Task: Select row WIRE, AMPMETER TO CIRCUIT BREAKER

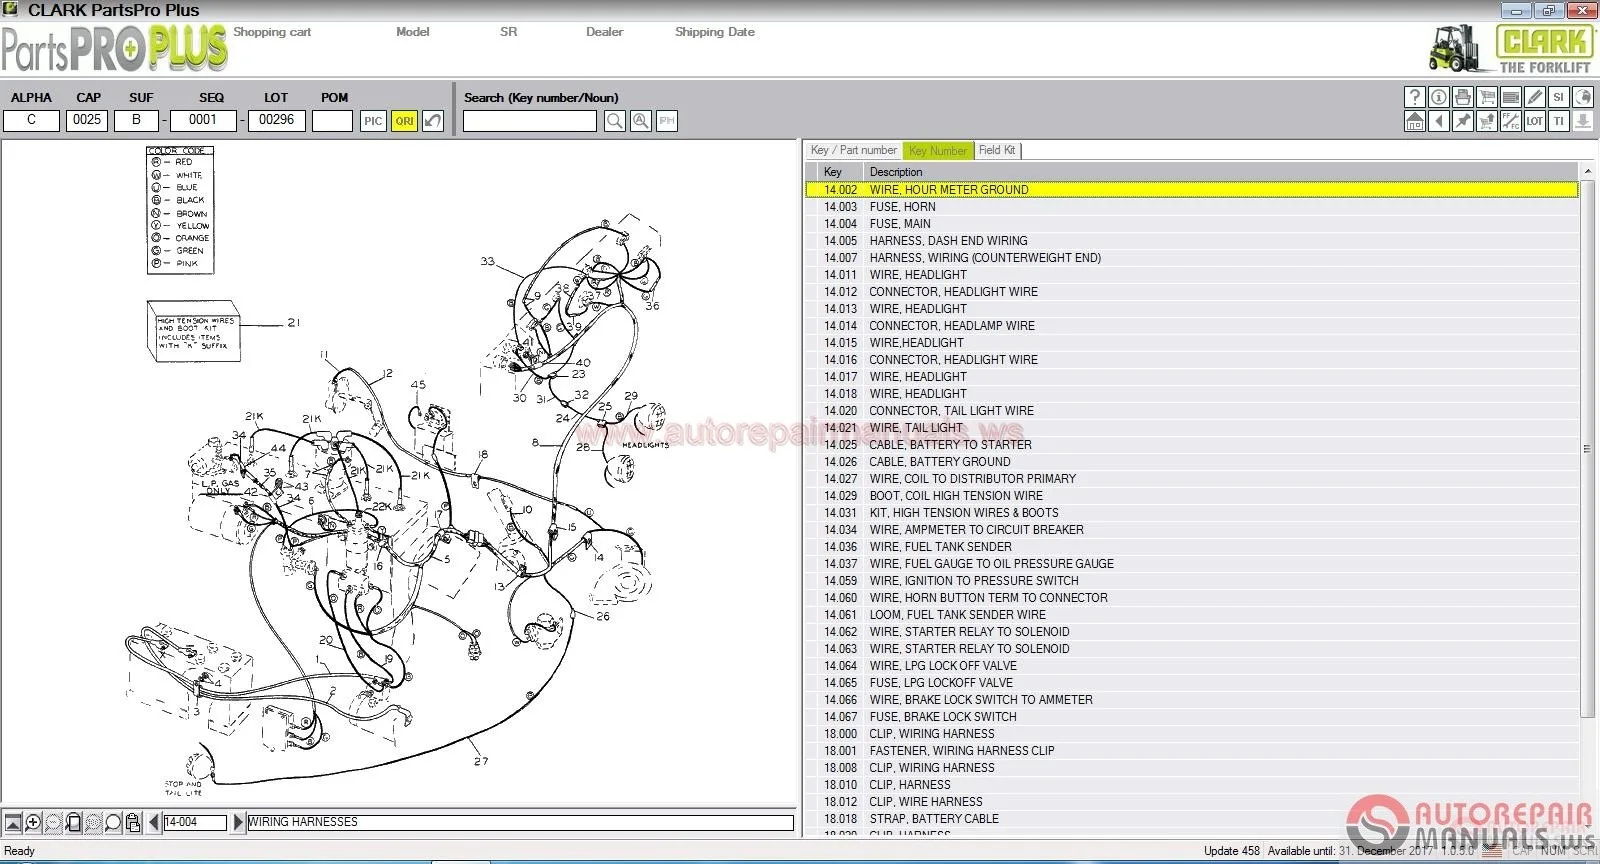Action: pos(1192,530)
